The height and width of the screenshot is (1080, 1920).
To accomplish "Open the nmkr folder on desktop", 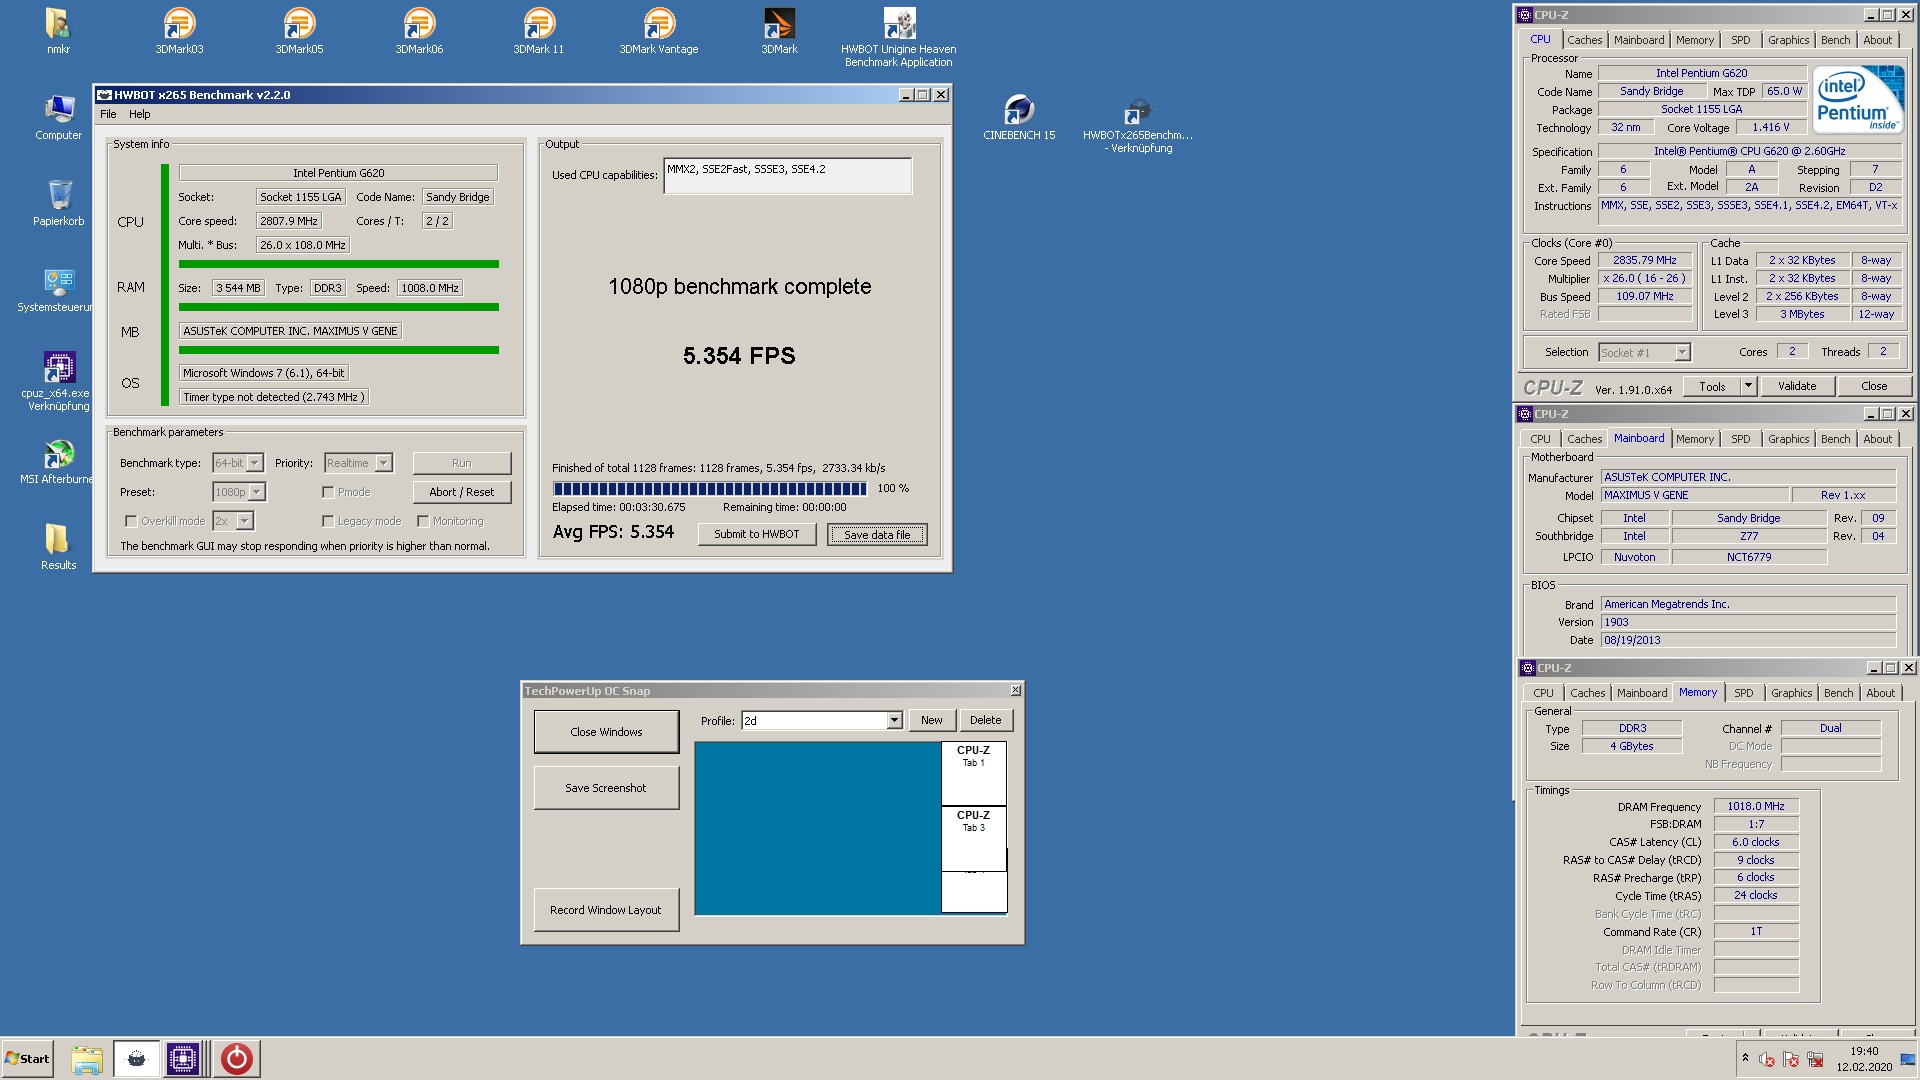I will click(x=58, y=31).
